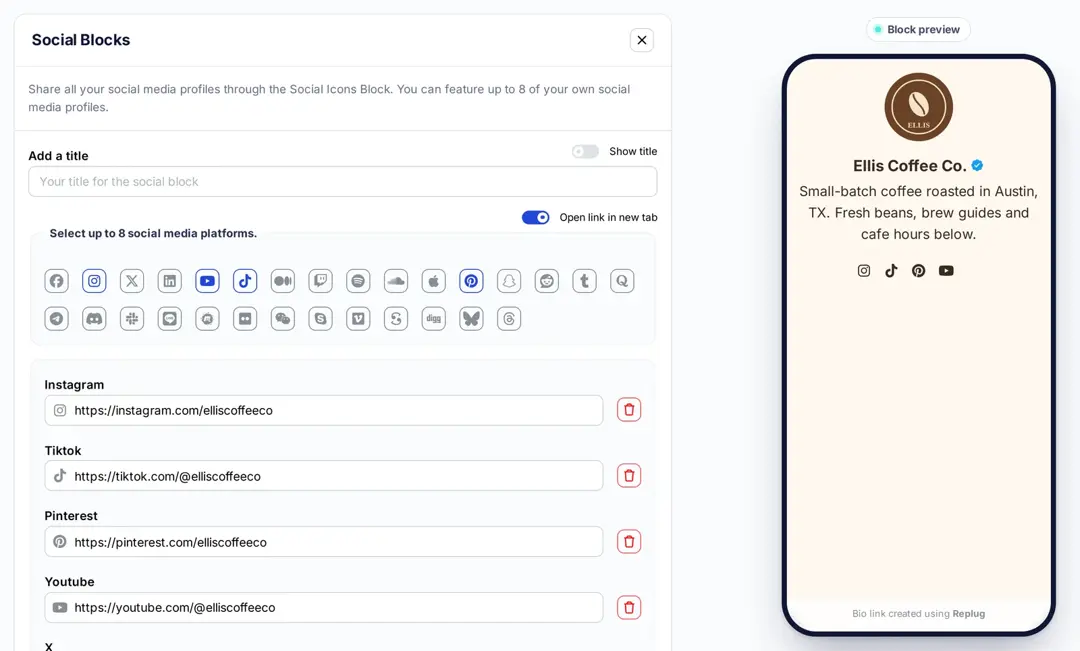Edit the Tiktok URL field

point(324,476)
